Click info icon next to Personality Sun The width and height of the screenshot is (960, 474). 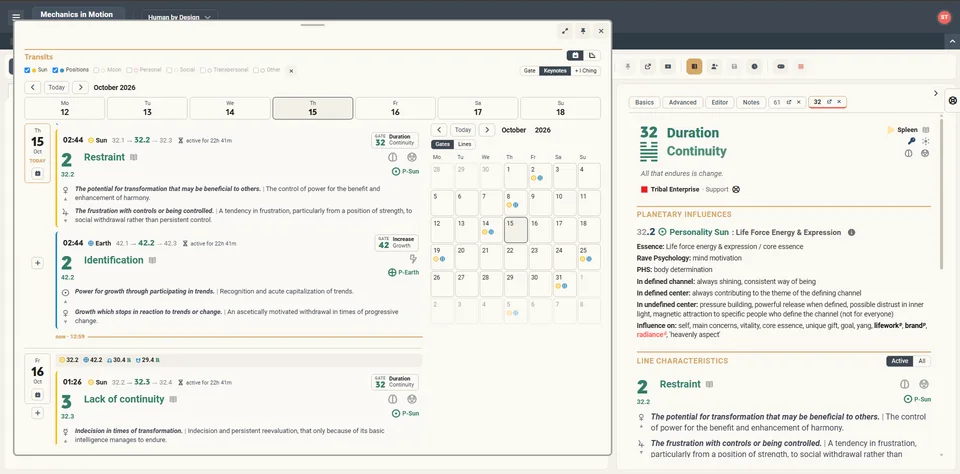851,233
